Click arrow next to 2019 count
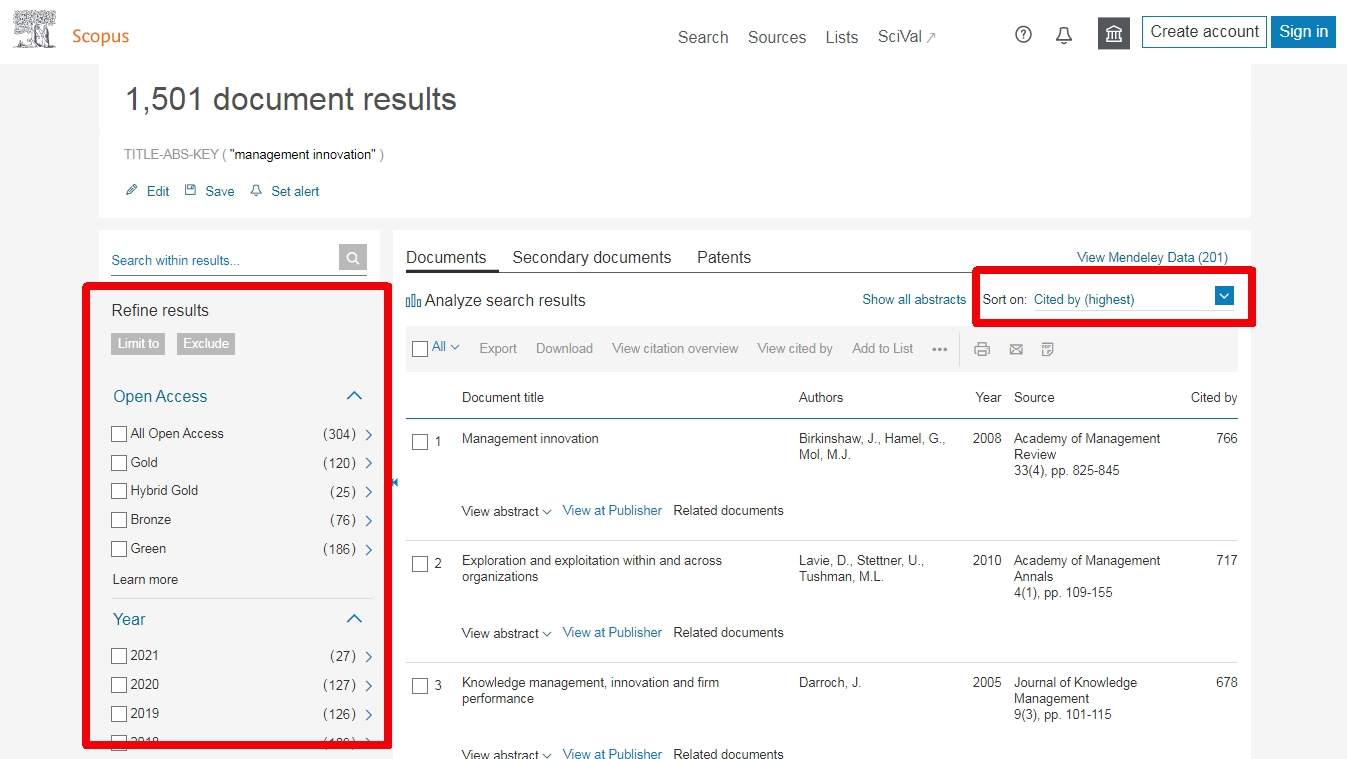Screen dimensions: 1347x759 pyautogui.click(x=369, y=714)
